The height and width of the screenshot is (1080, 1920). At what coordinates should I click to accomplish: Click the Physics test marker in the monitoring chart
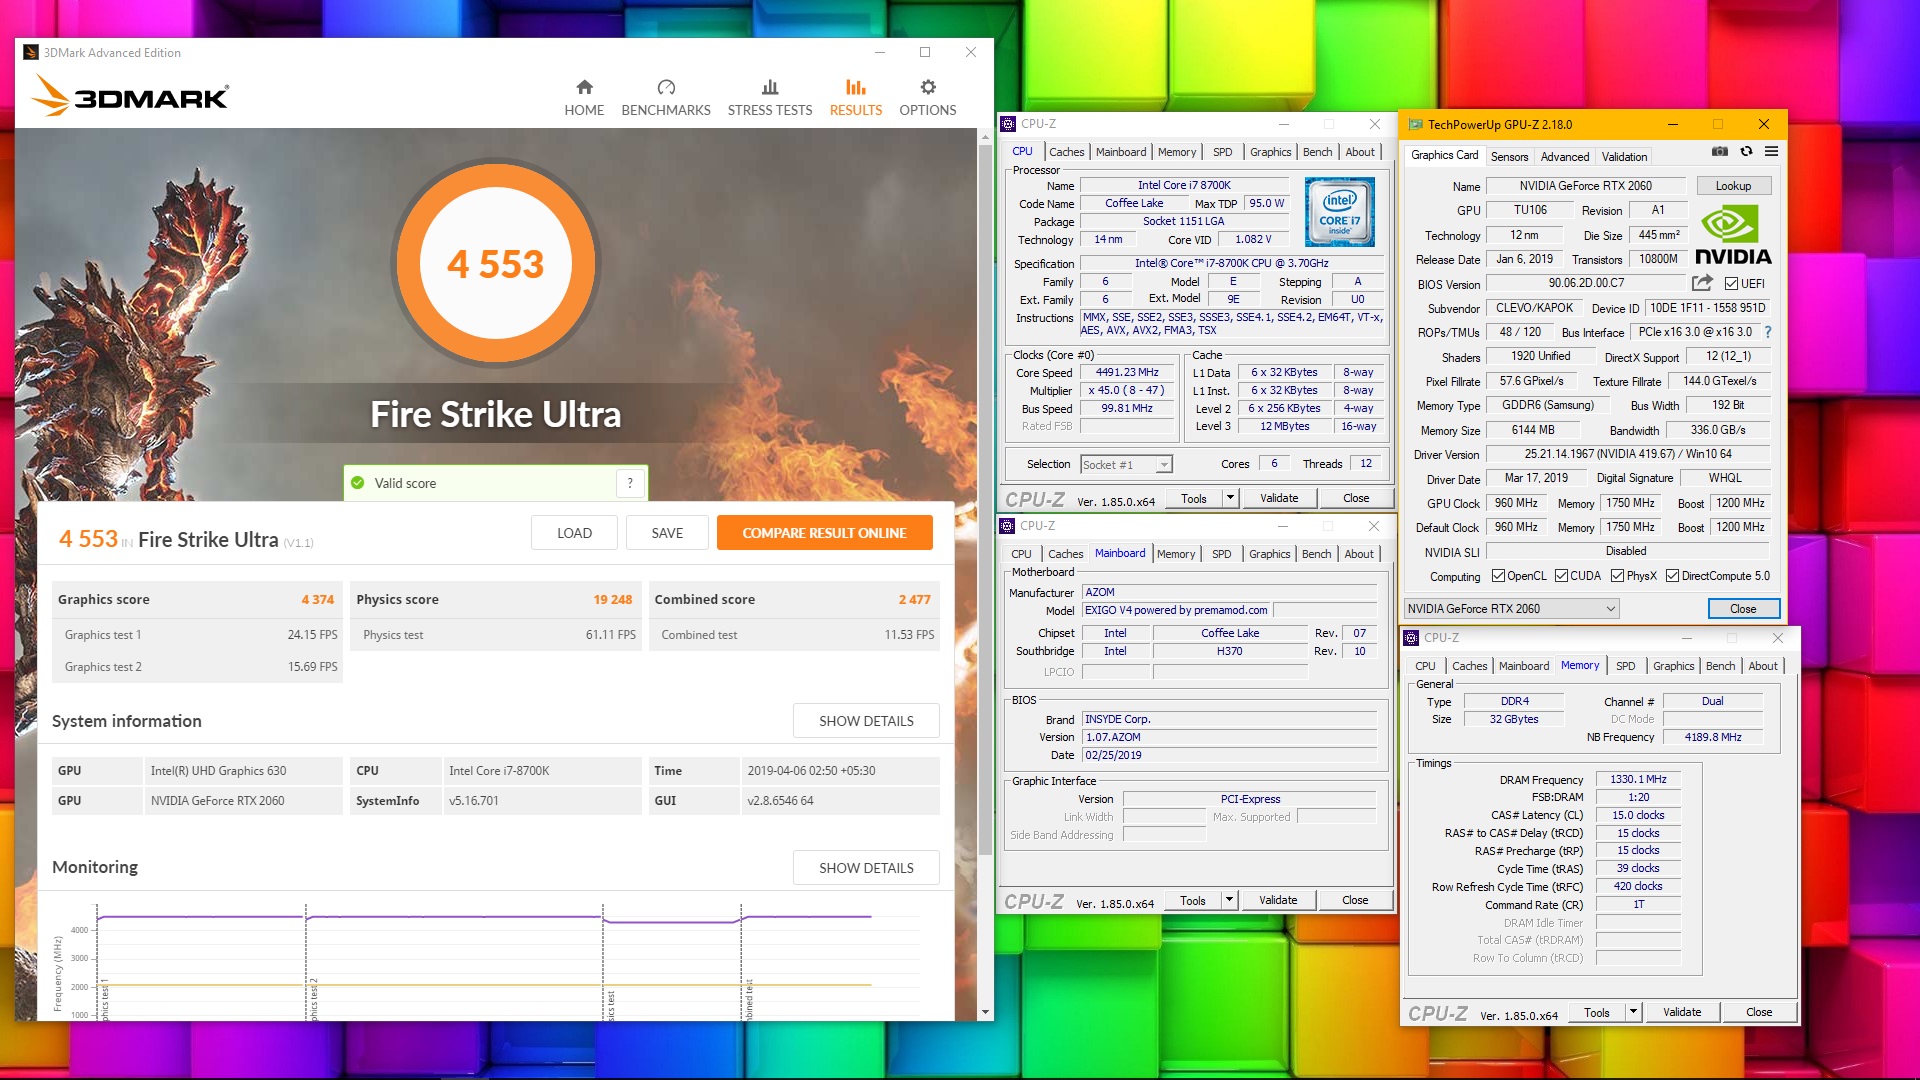pyautogui.click(x=610, y=1005)
